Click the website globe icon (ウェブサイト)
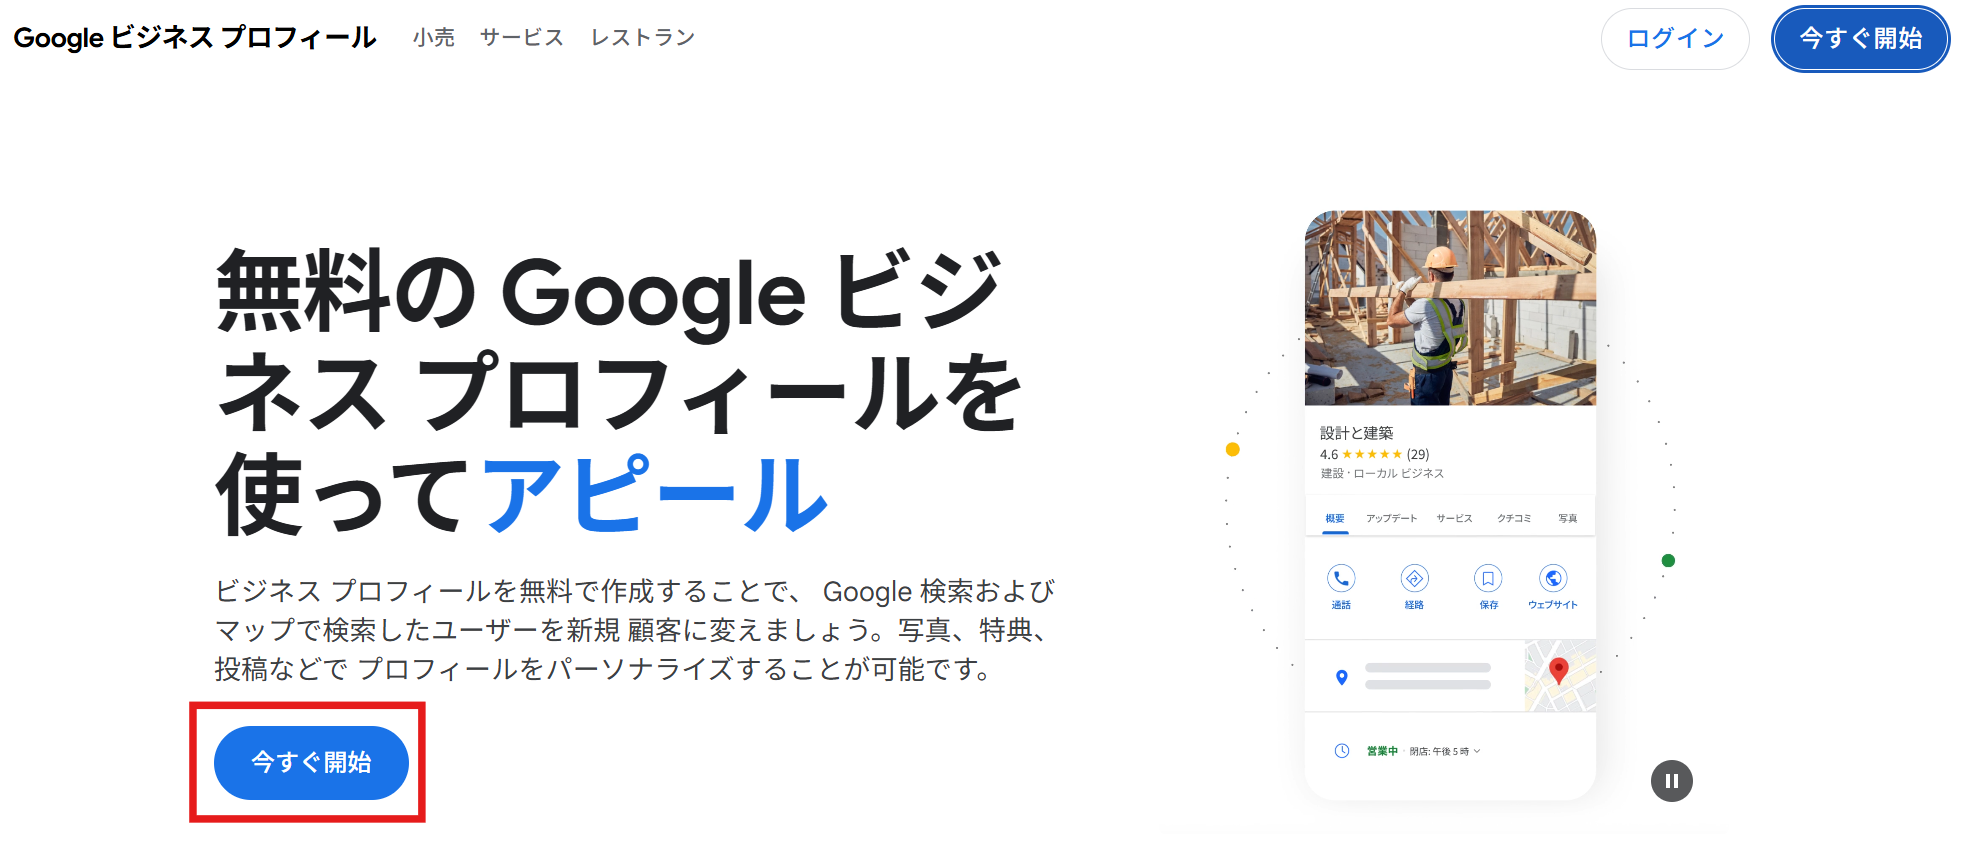Image resolution: width=1963 pixels, height=865 pixels. pyautogui.click(x=1553, y=579)
